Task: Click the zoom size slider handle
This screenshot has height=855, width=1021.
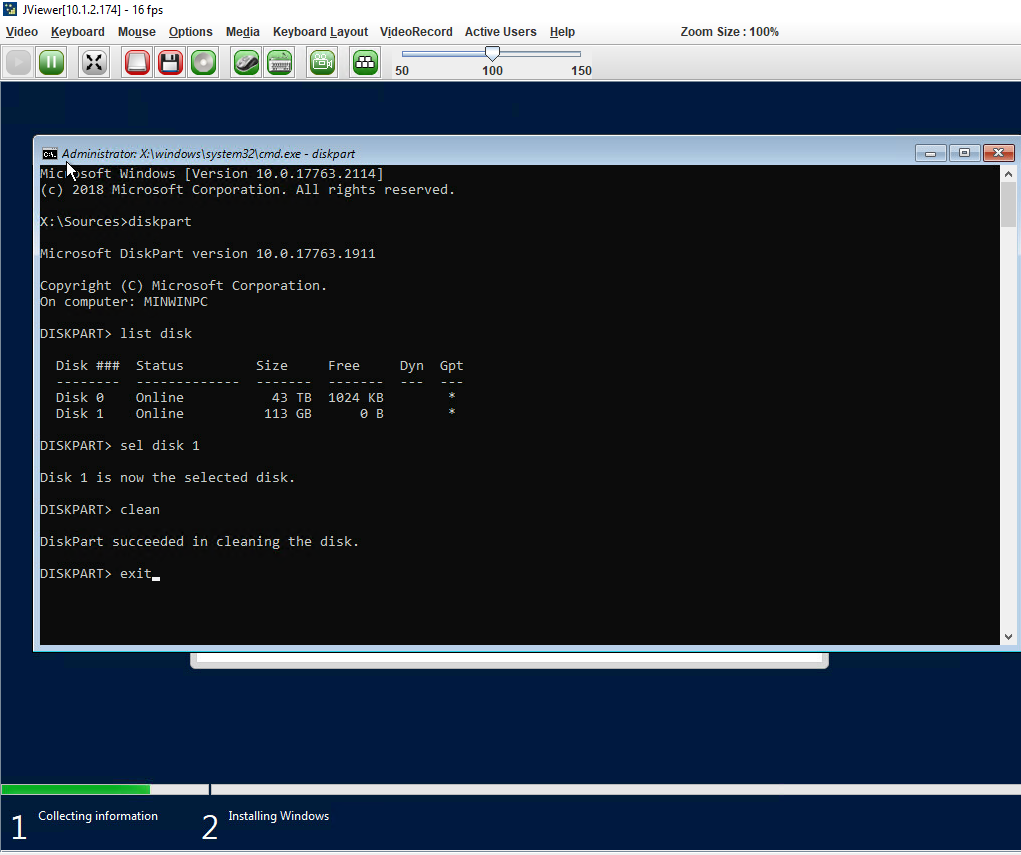Action: pos(492,53)
